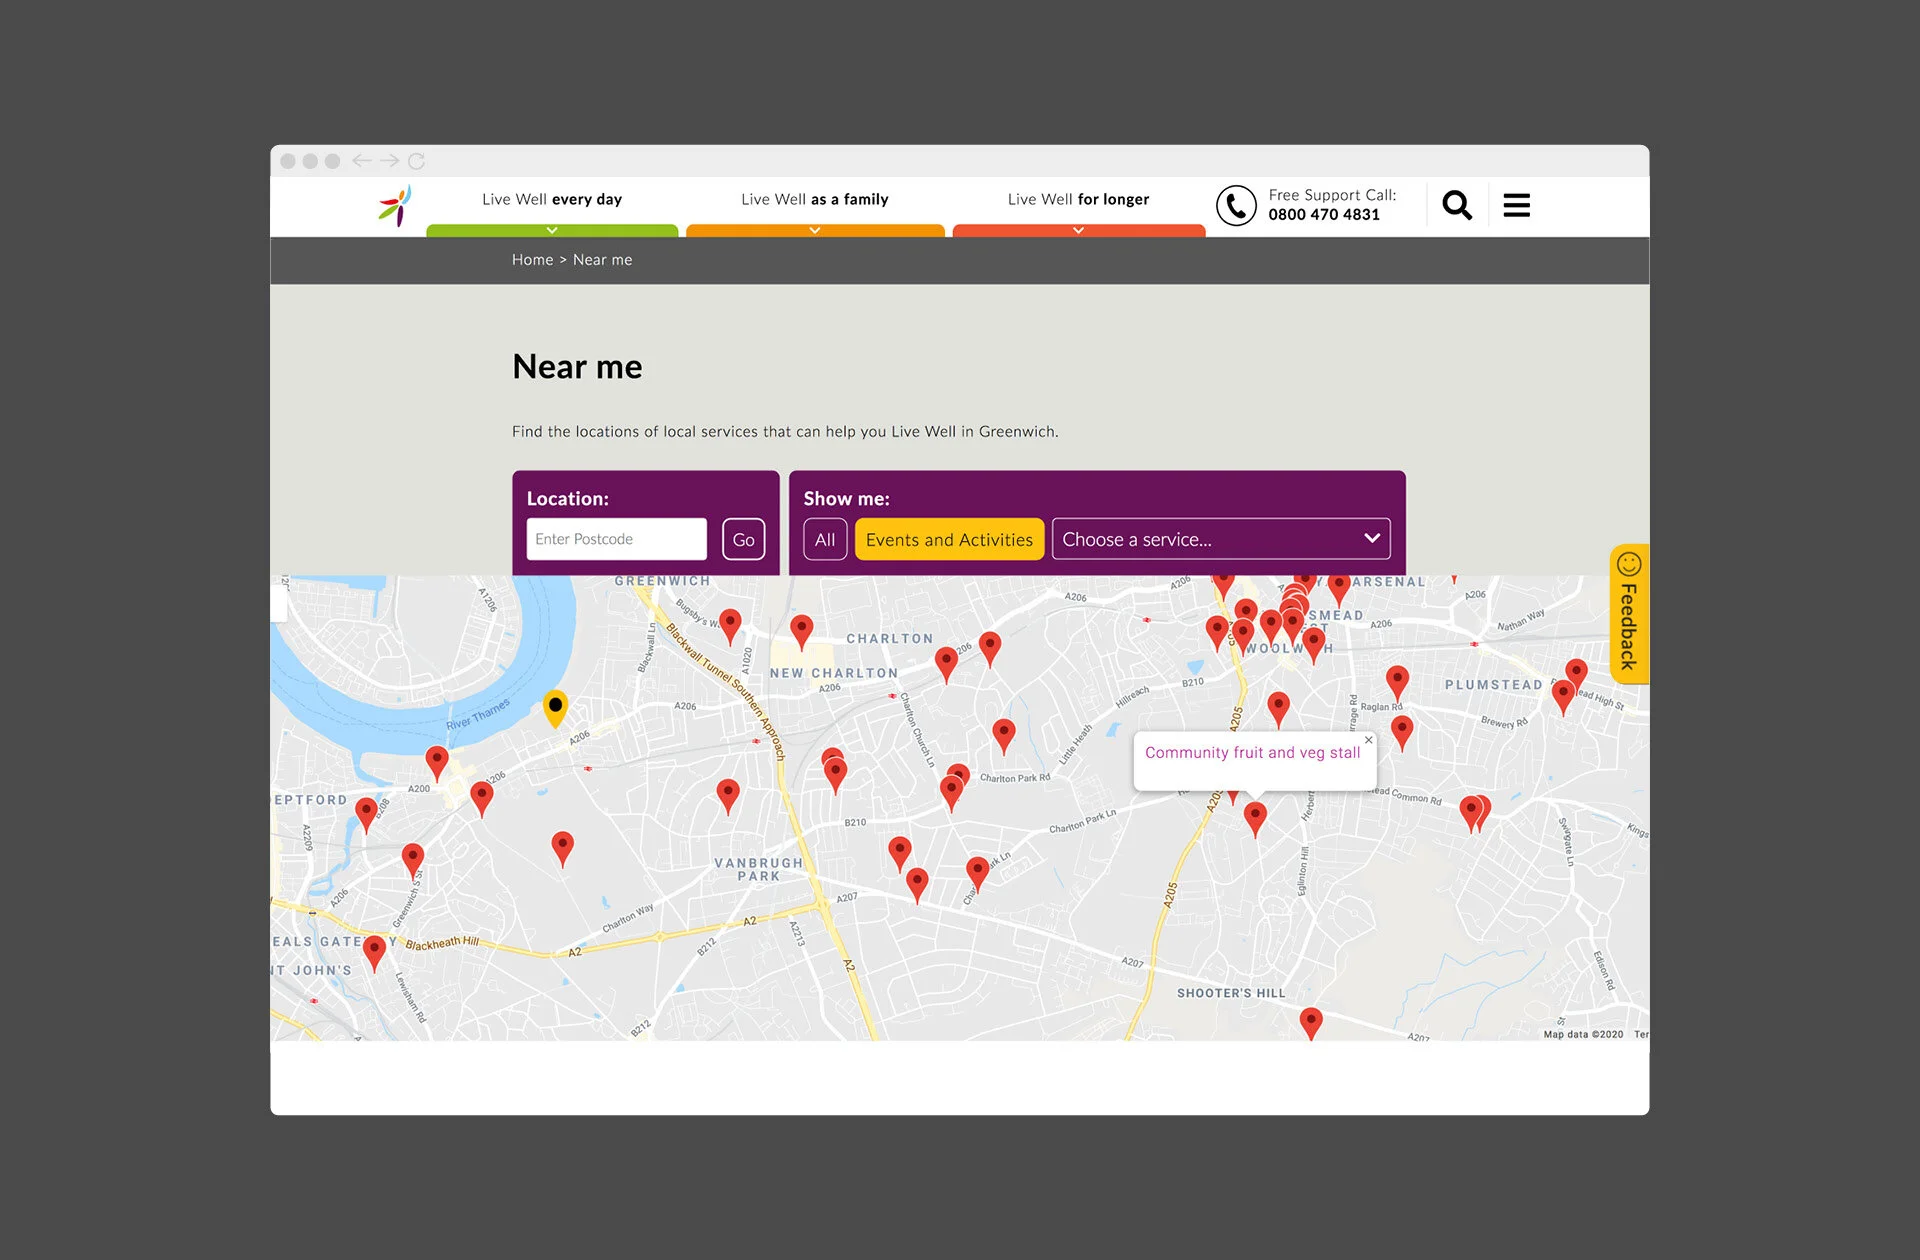The height and width of the screenshot is (1260, 1920).
Task: Click the browser forward arrow
Action: click(x=389, y=160)
